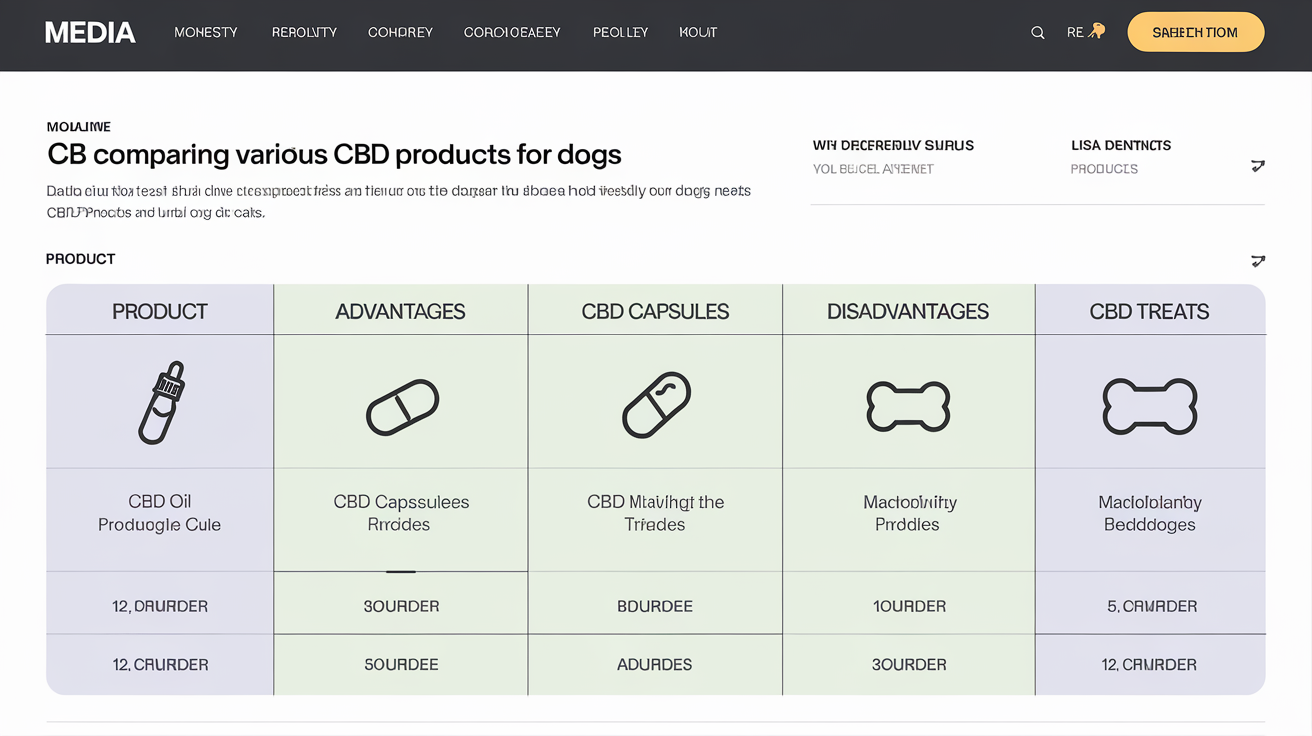The width and height of the screenshot is (1312, 736).
Task: Open the PEOLLEY nav item
Action: click(x=620, y=33)
